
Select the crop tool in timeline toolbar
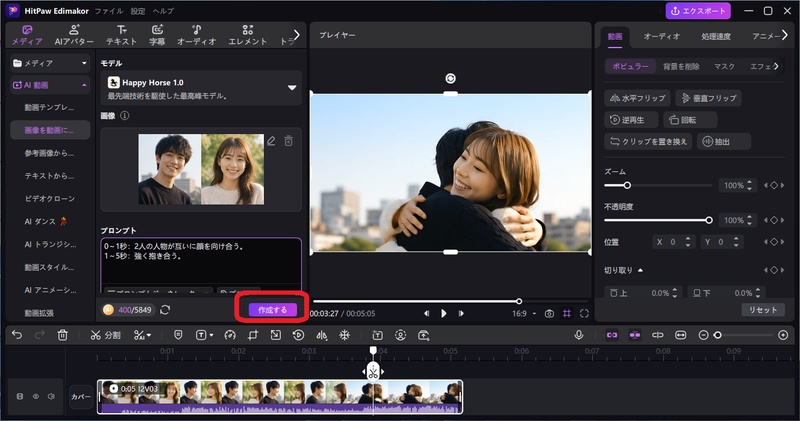coord(253,335)
